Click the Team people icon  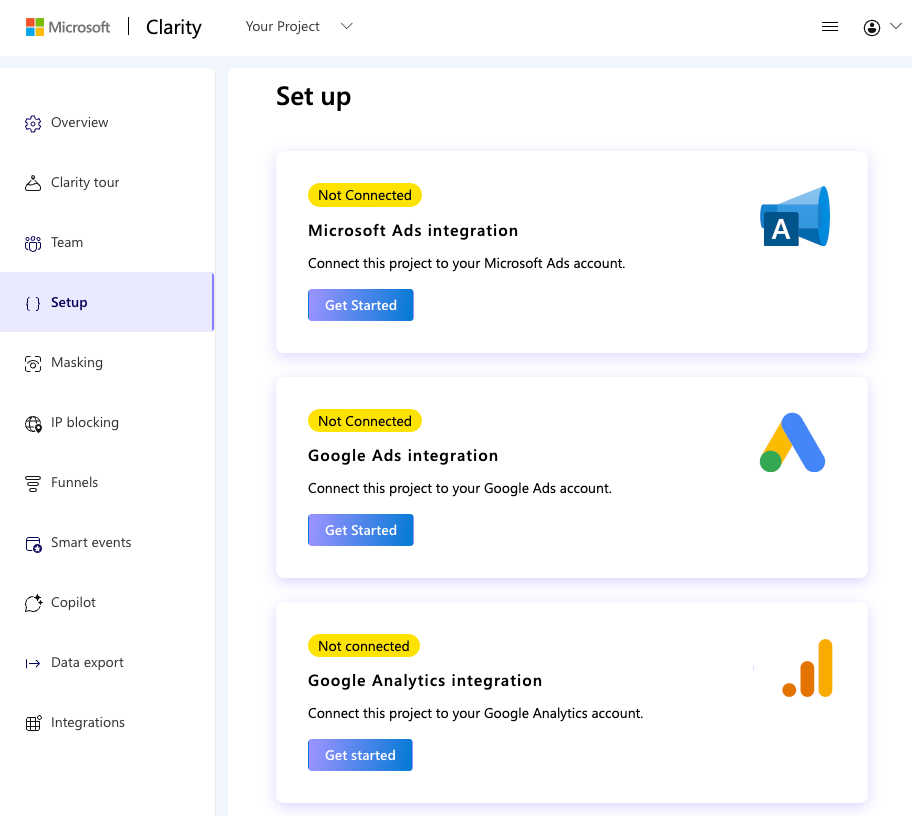tap(33, 243)
